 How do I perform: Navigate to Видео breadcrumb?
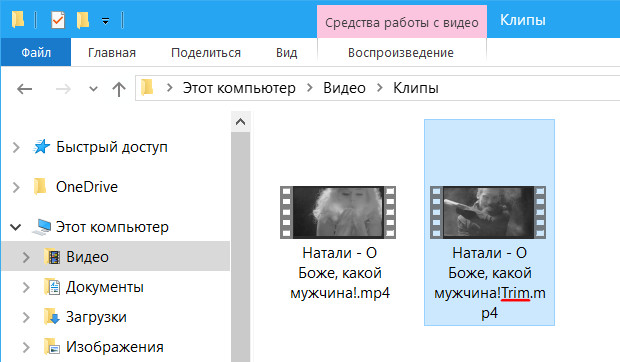pyautogui.click(x=344, y=88)
